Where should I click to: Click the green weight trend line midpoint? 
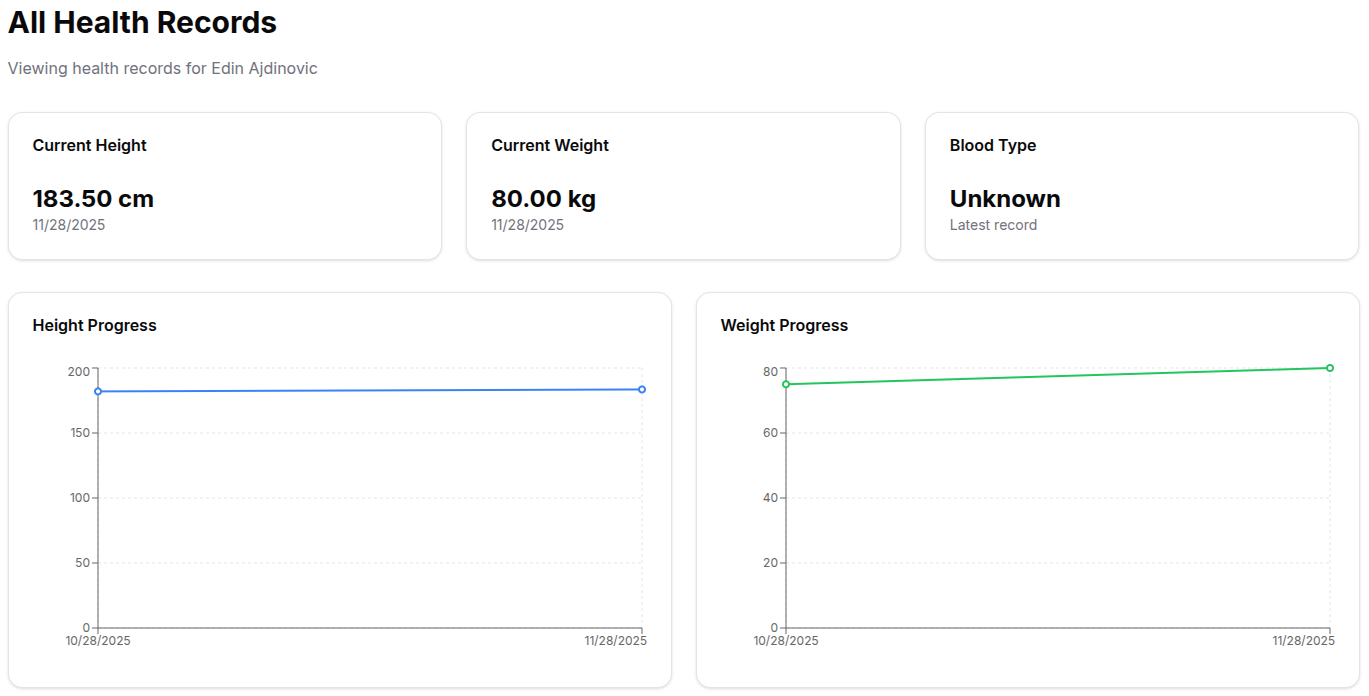point(1058,376)
